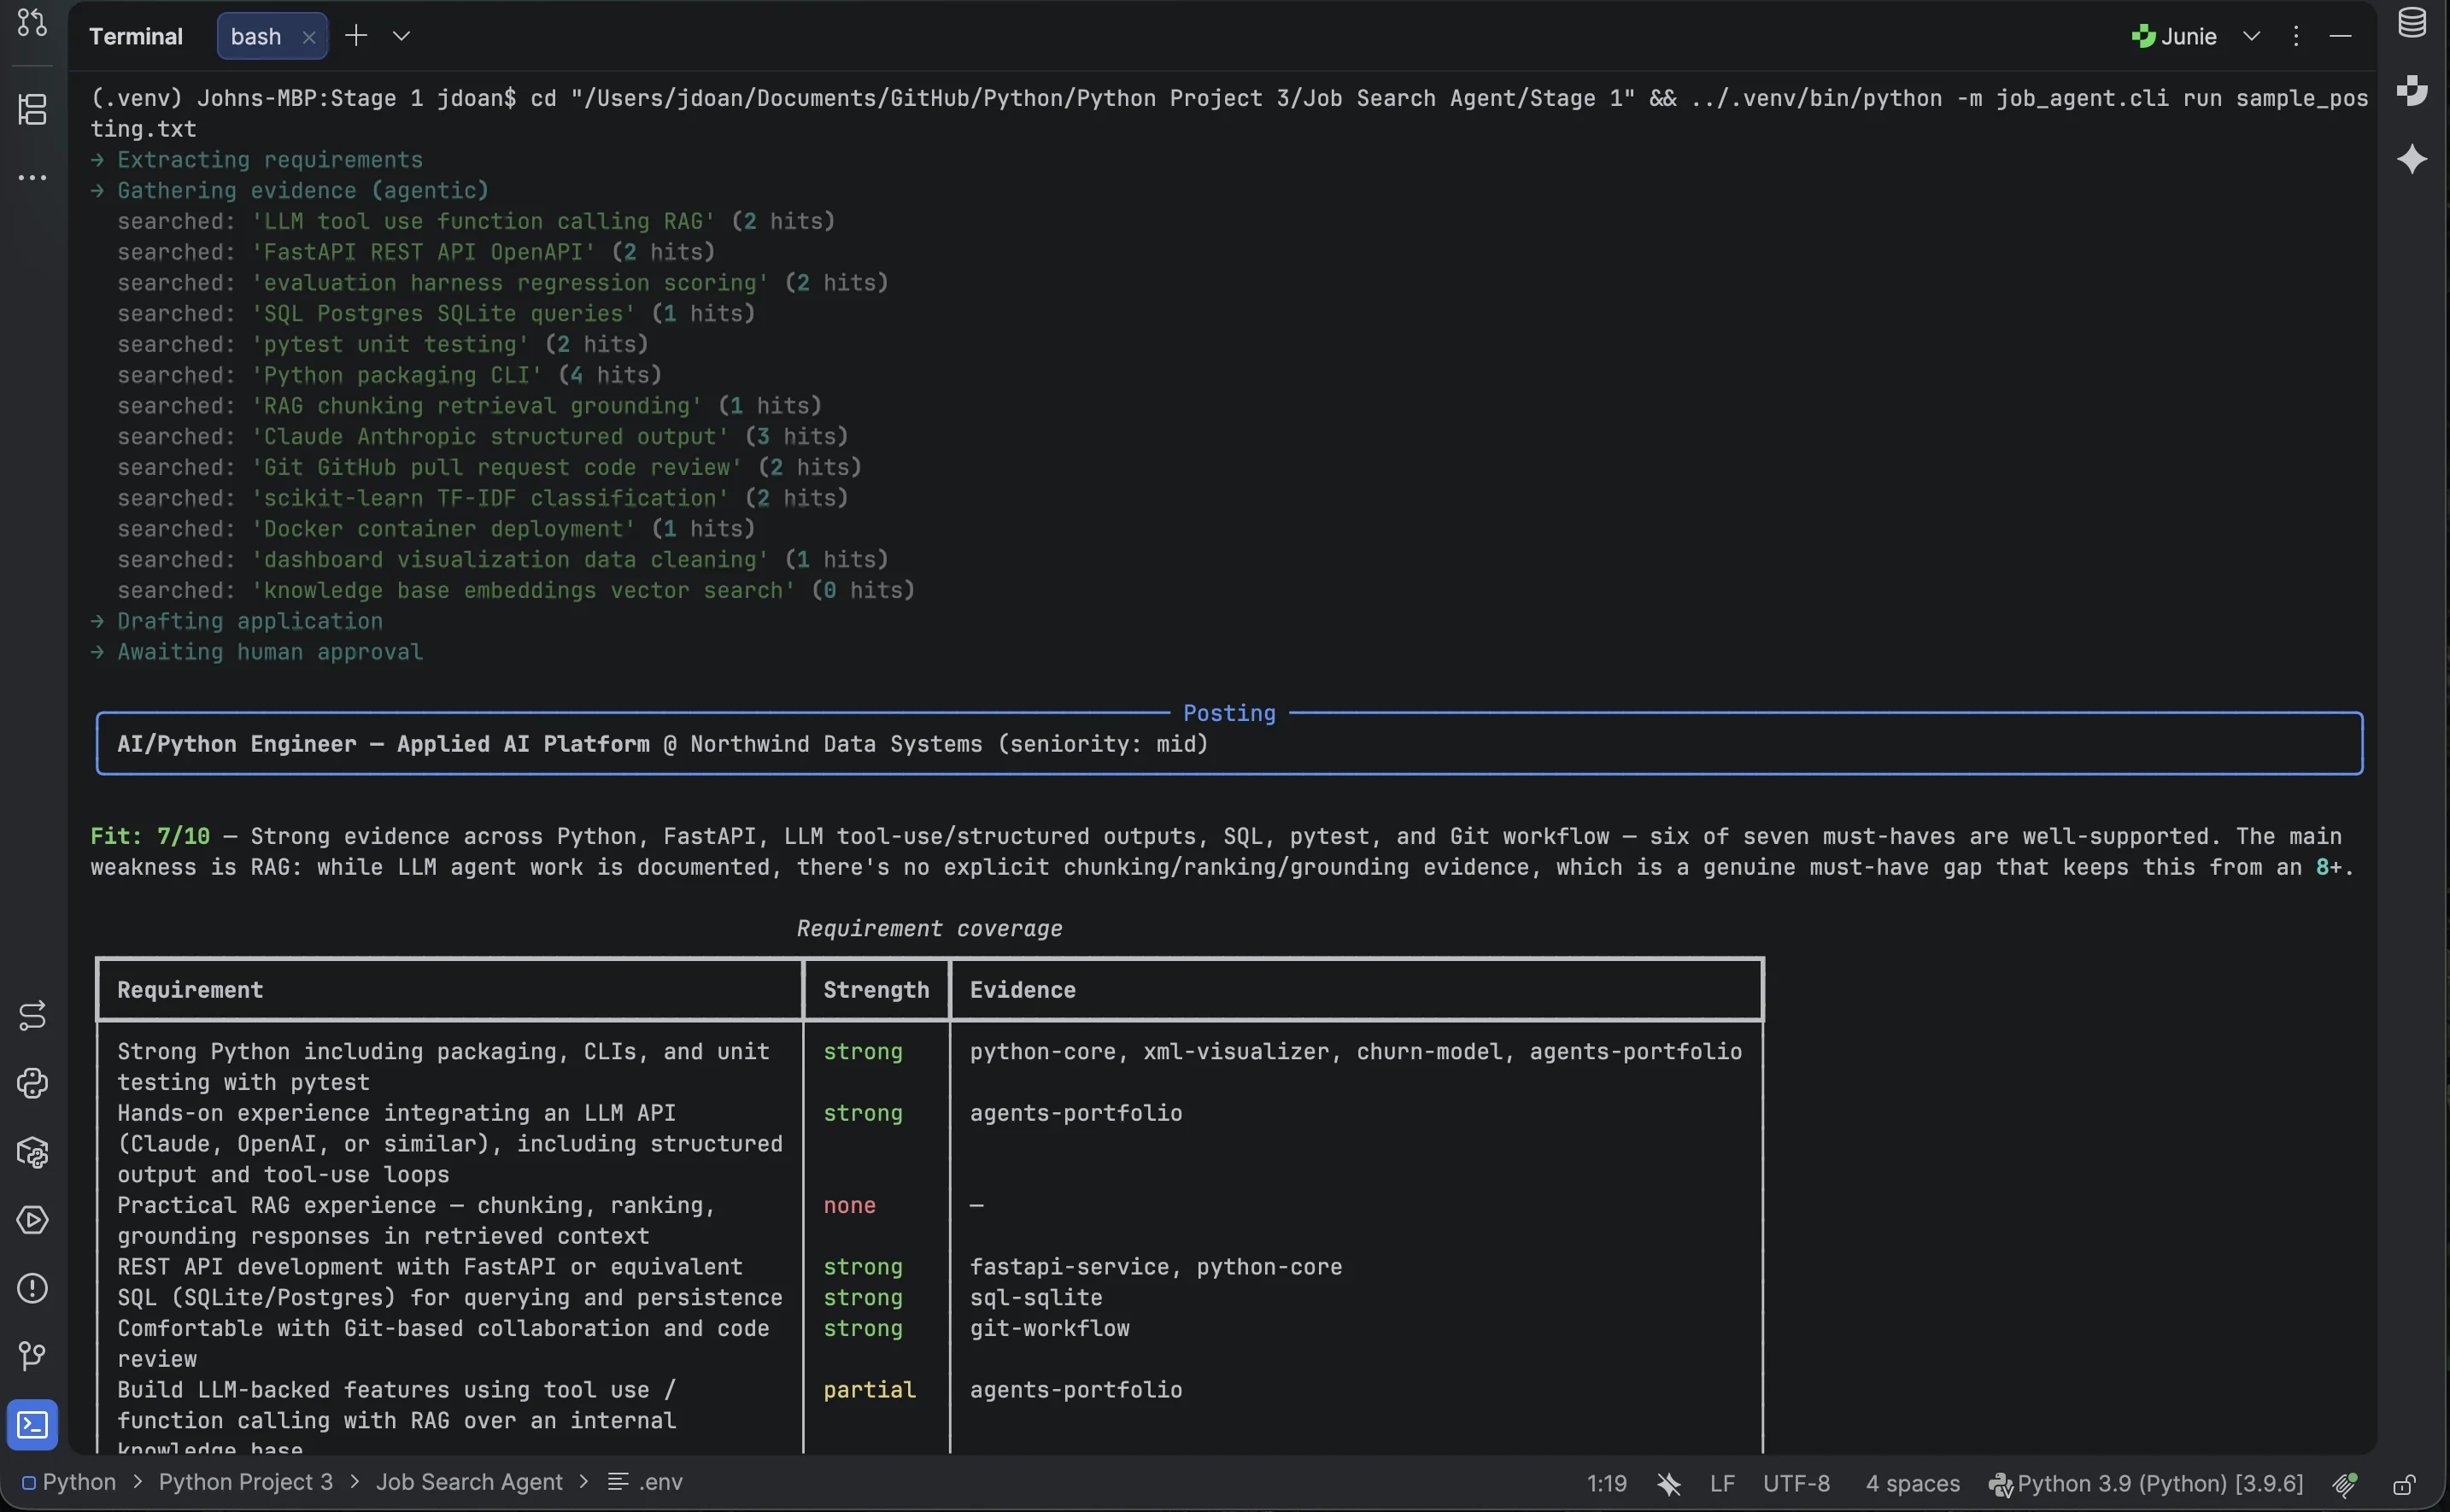Click the .env file breadcrumb
This screenshot has height=1512, width=2450.
pyautogui.click(x=646, y=1482)
